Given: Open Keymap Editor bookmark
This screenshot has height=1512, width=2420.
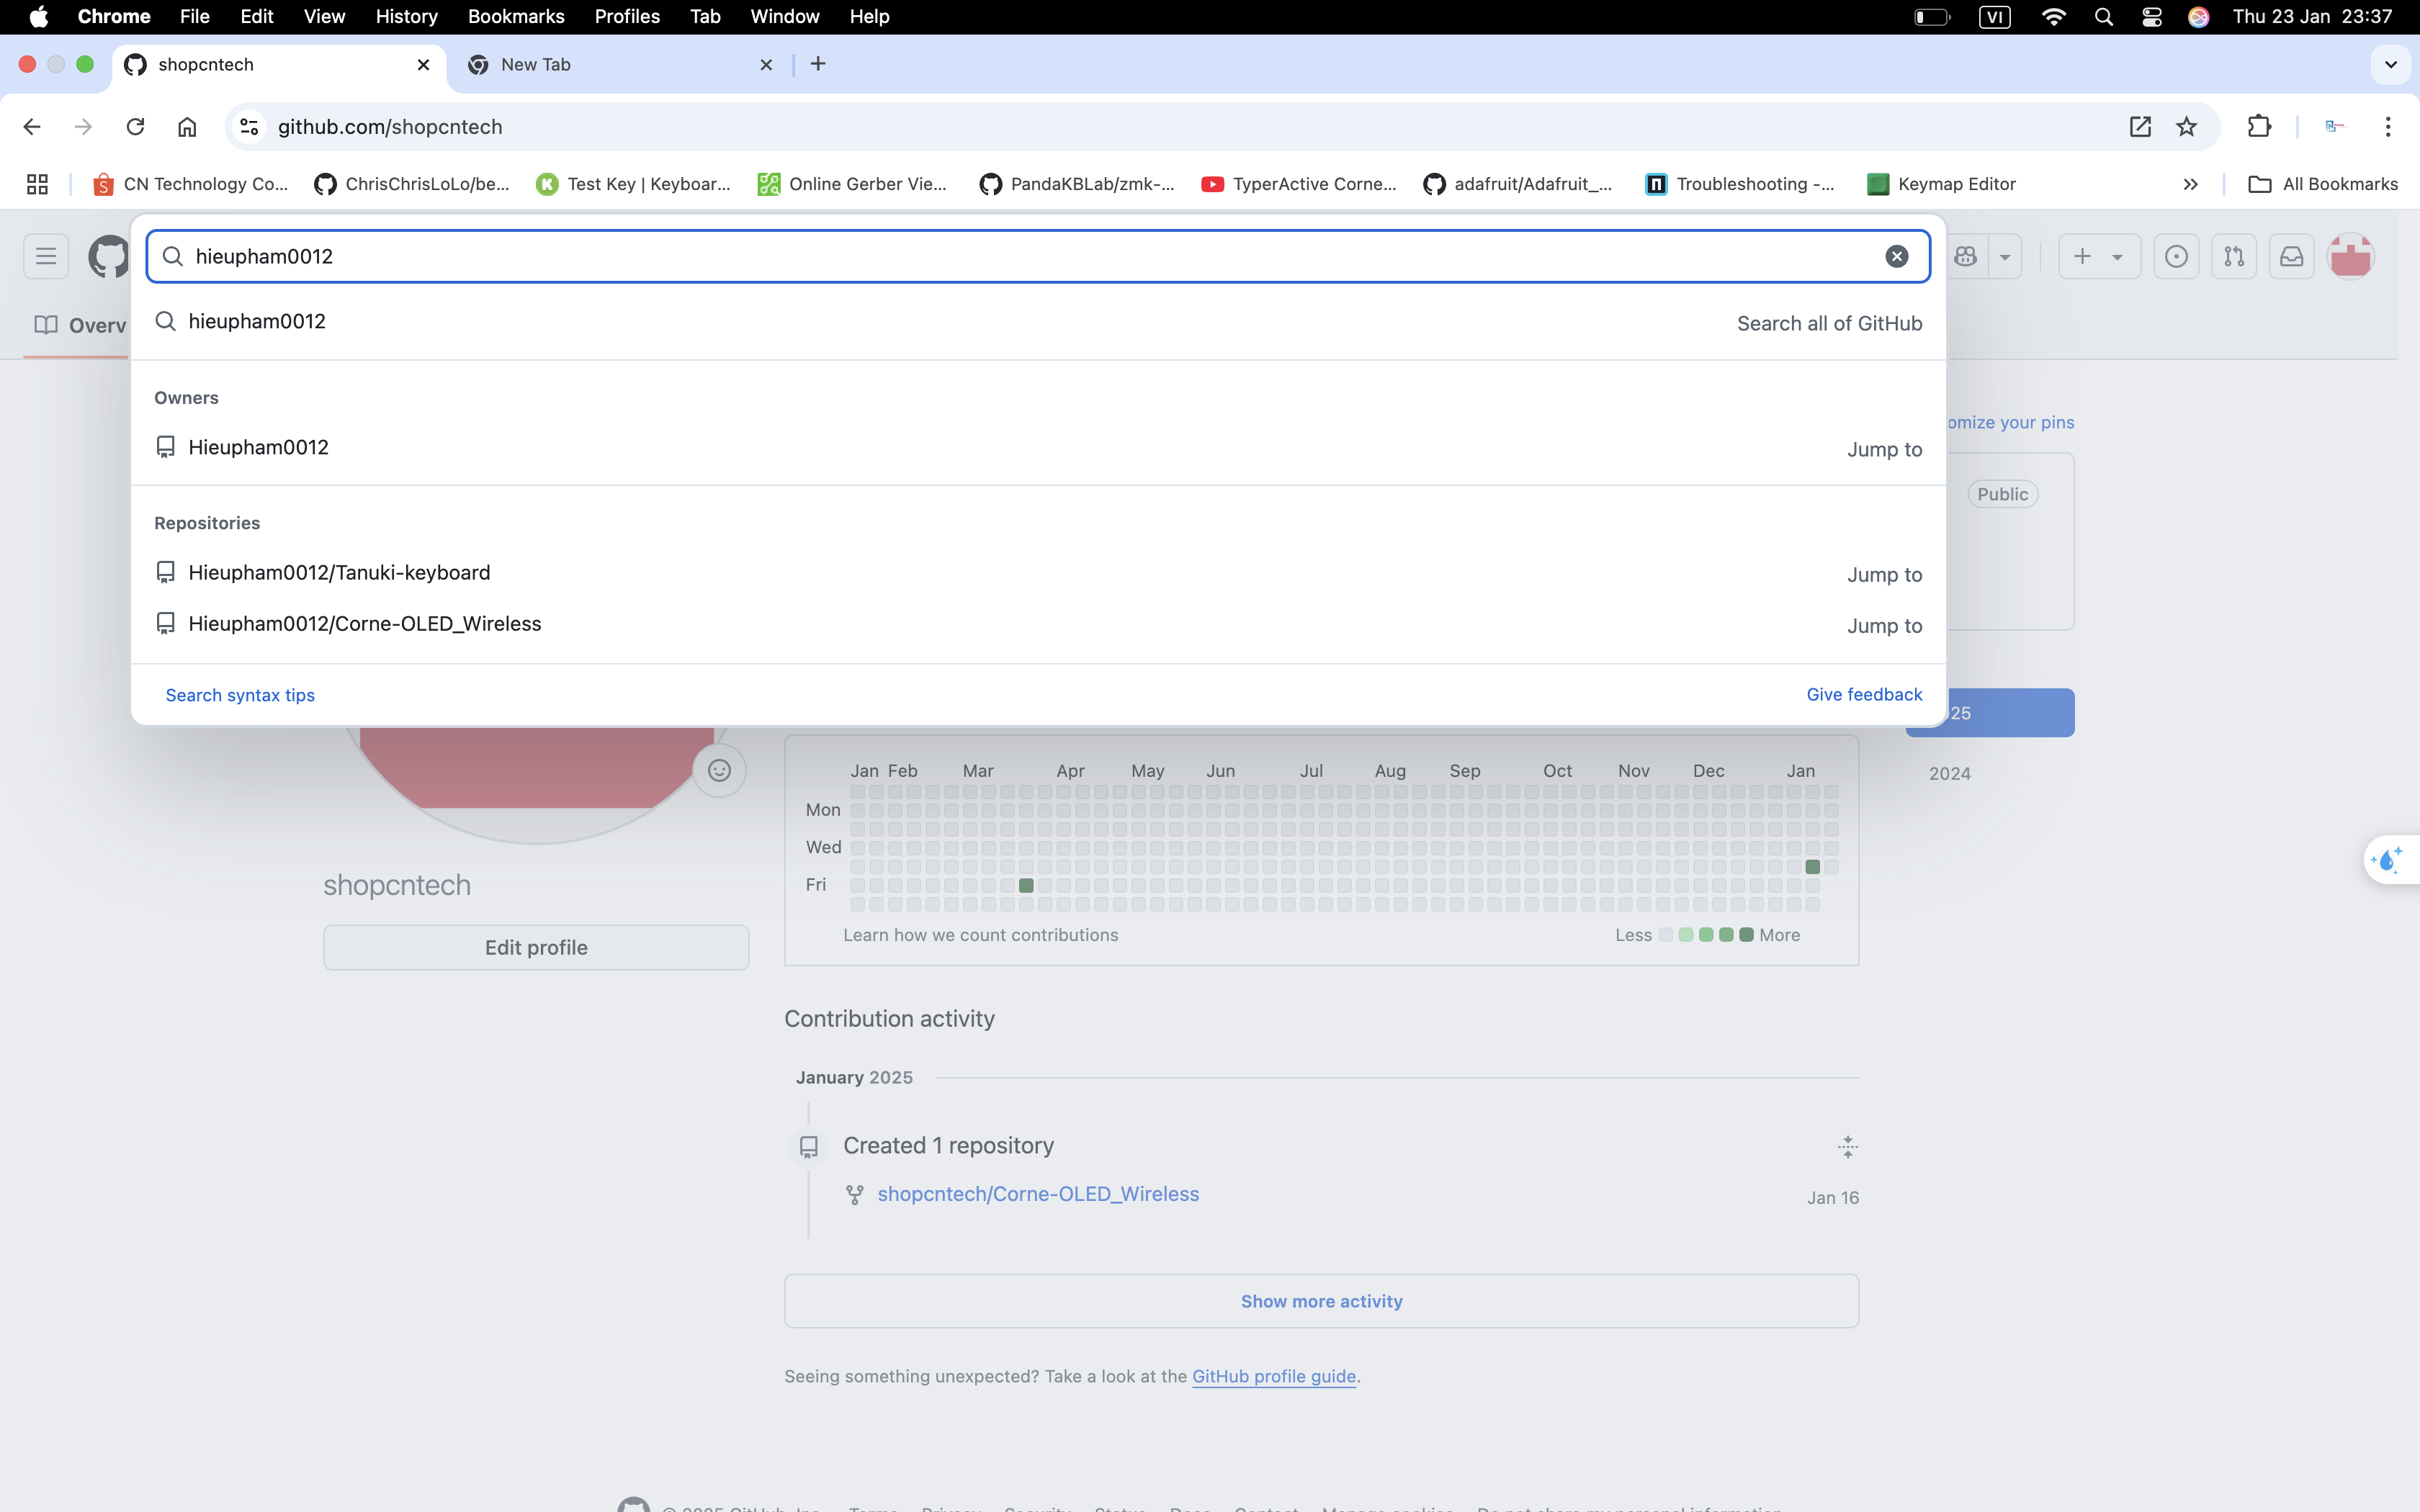Looking at the screenshot, I should tap(1941, 184).
